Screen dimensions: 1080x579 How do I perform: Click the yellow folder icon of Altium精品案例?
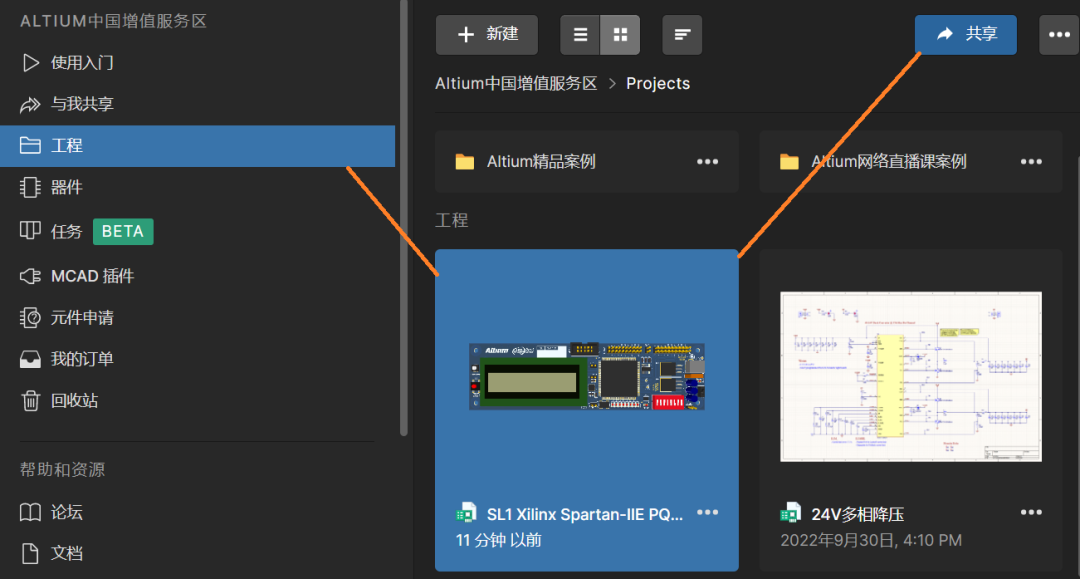coord(465,162)
